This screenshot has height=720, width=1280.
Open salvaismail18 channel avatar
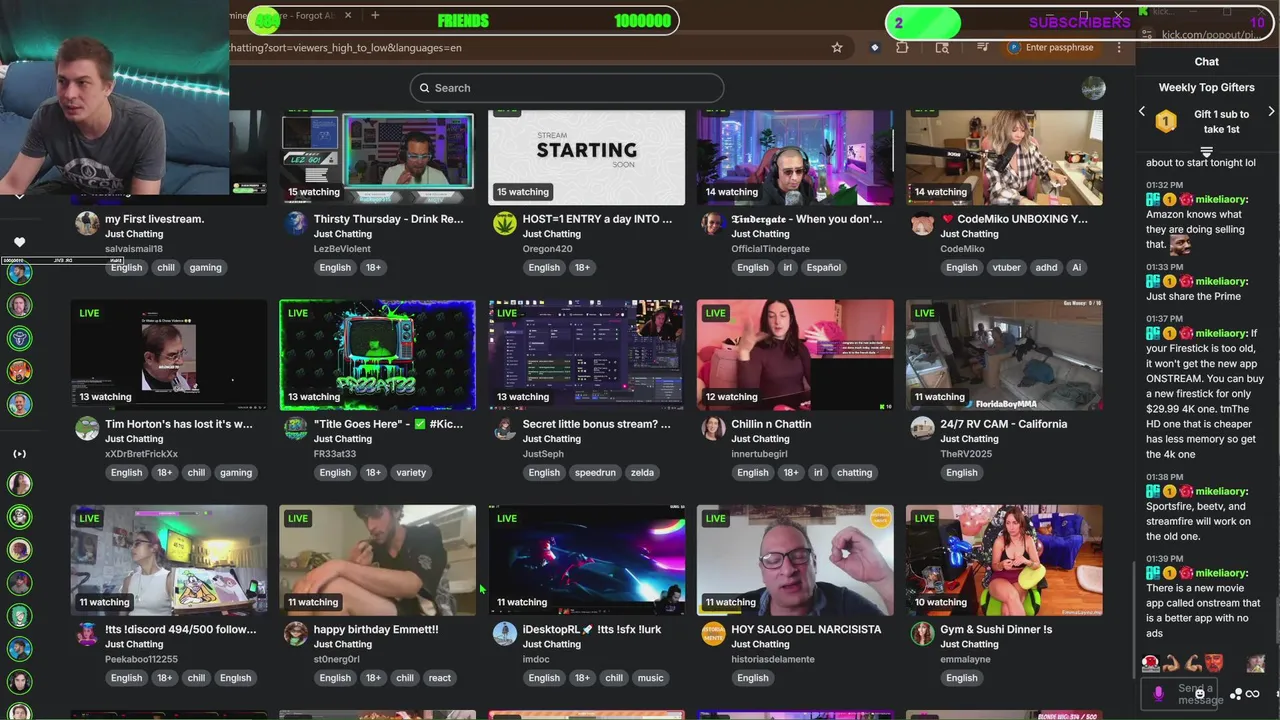pos(87,223)
